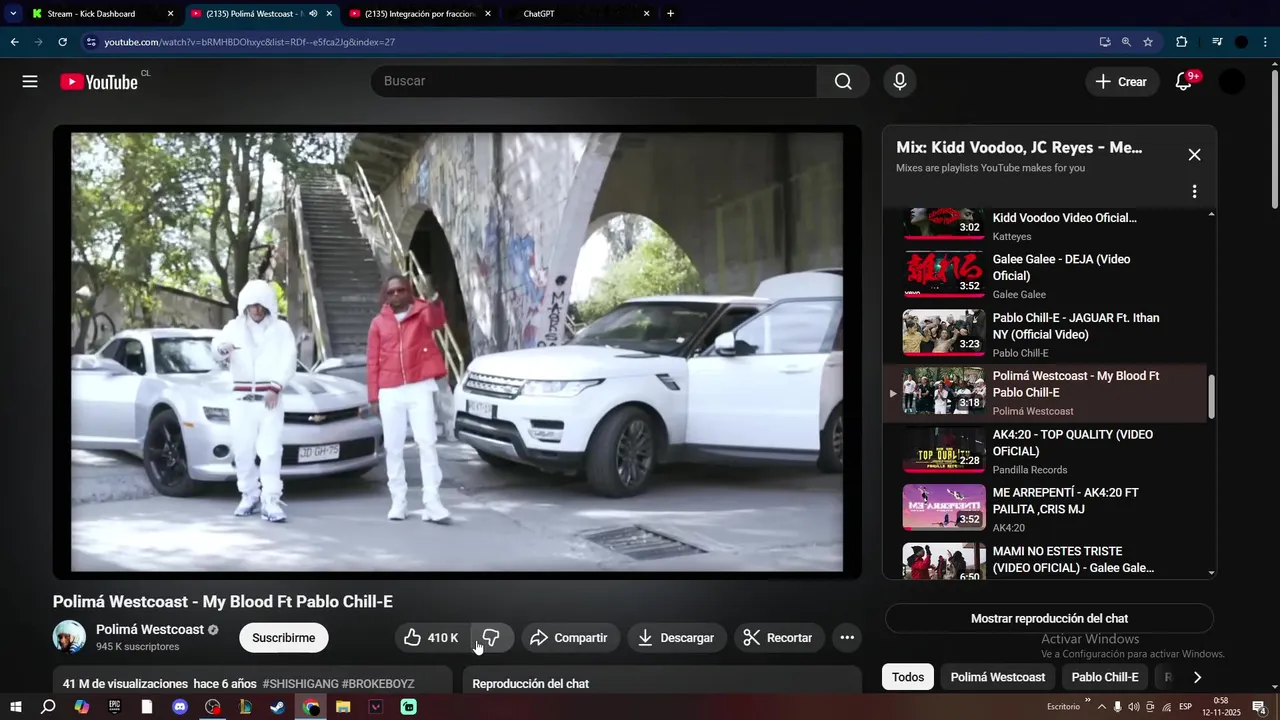Click the Buscar search field

tap(594, 81)
